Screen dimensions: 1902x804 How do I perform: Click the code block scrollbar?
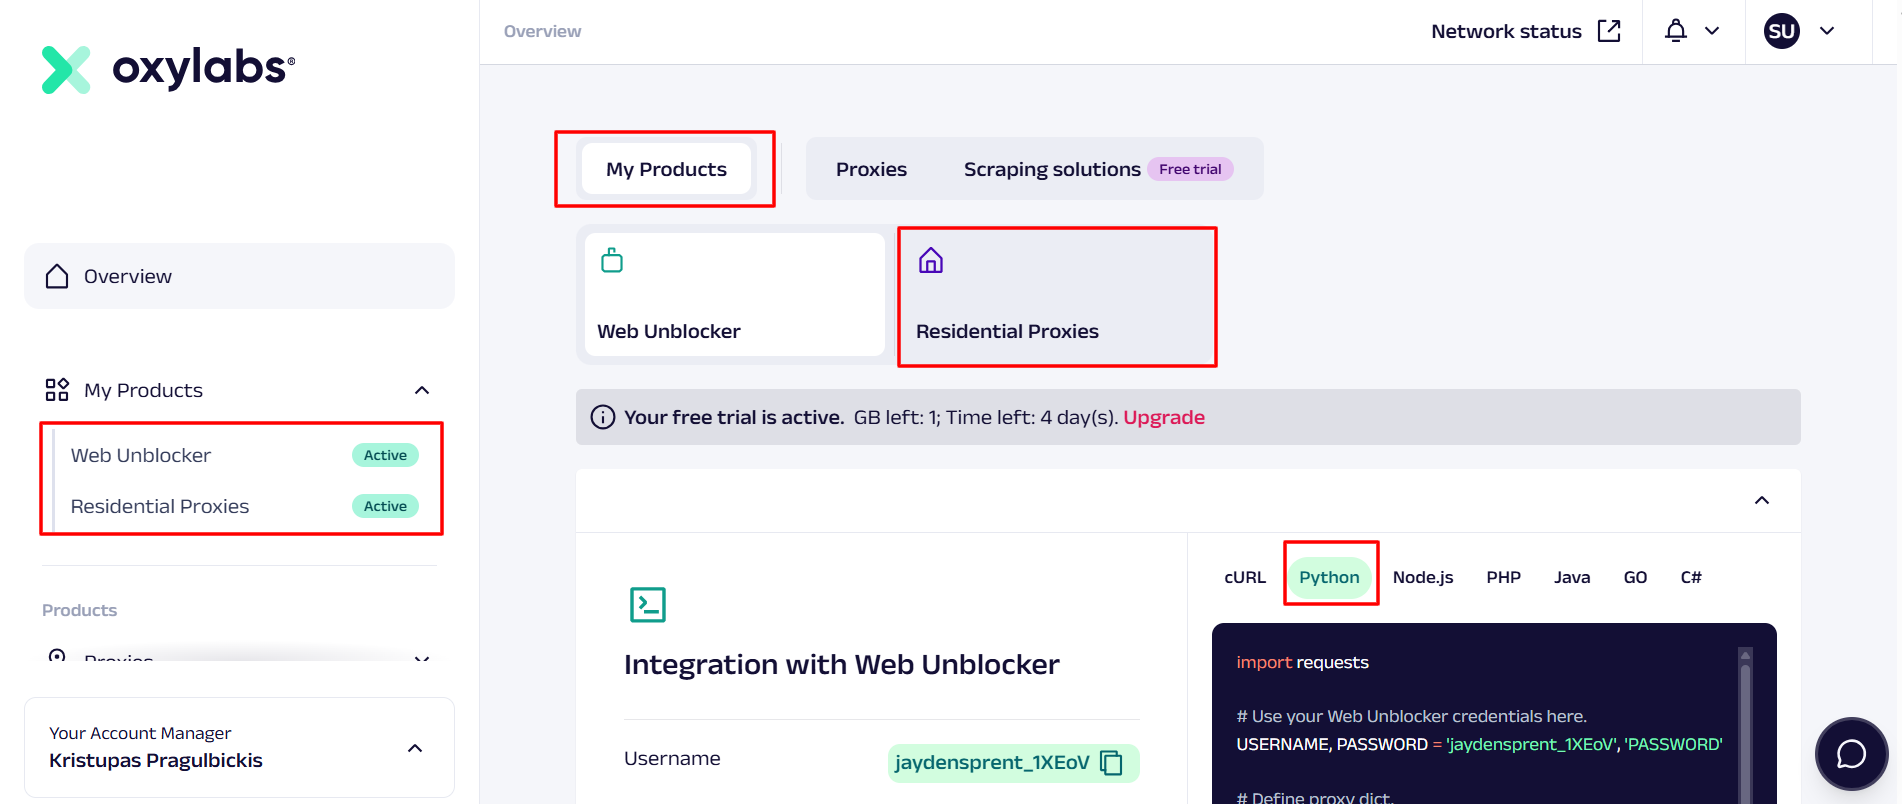click(1745, 725)
